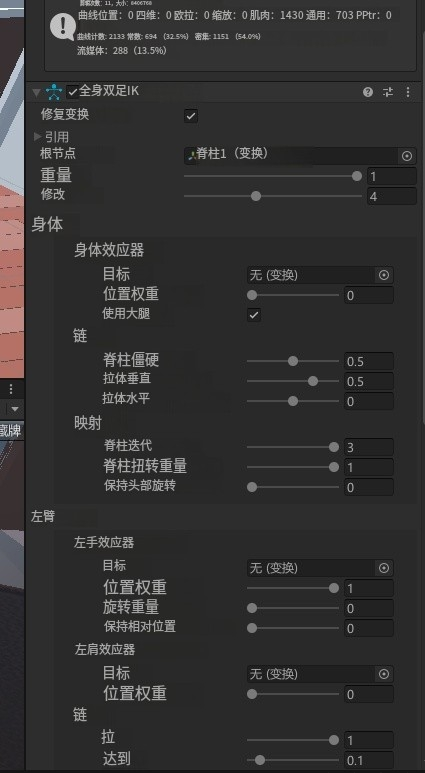This screenshot has width=425, height=773.
Task: Adjust the 脊柱僵硬 slider
Action: (293, 361)
